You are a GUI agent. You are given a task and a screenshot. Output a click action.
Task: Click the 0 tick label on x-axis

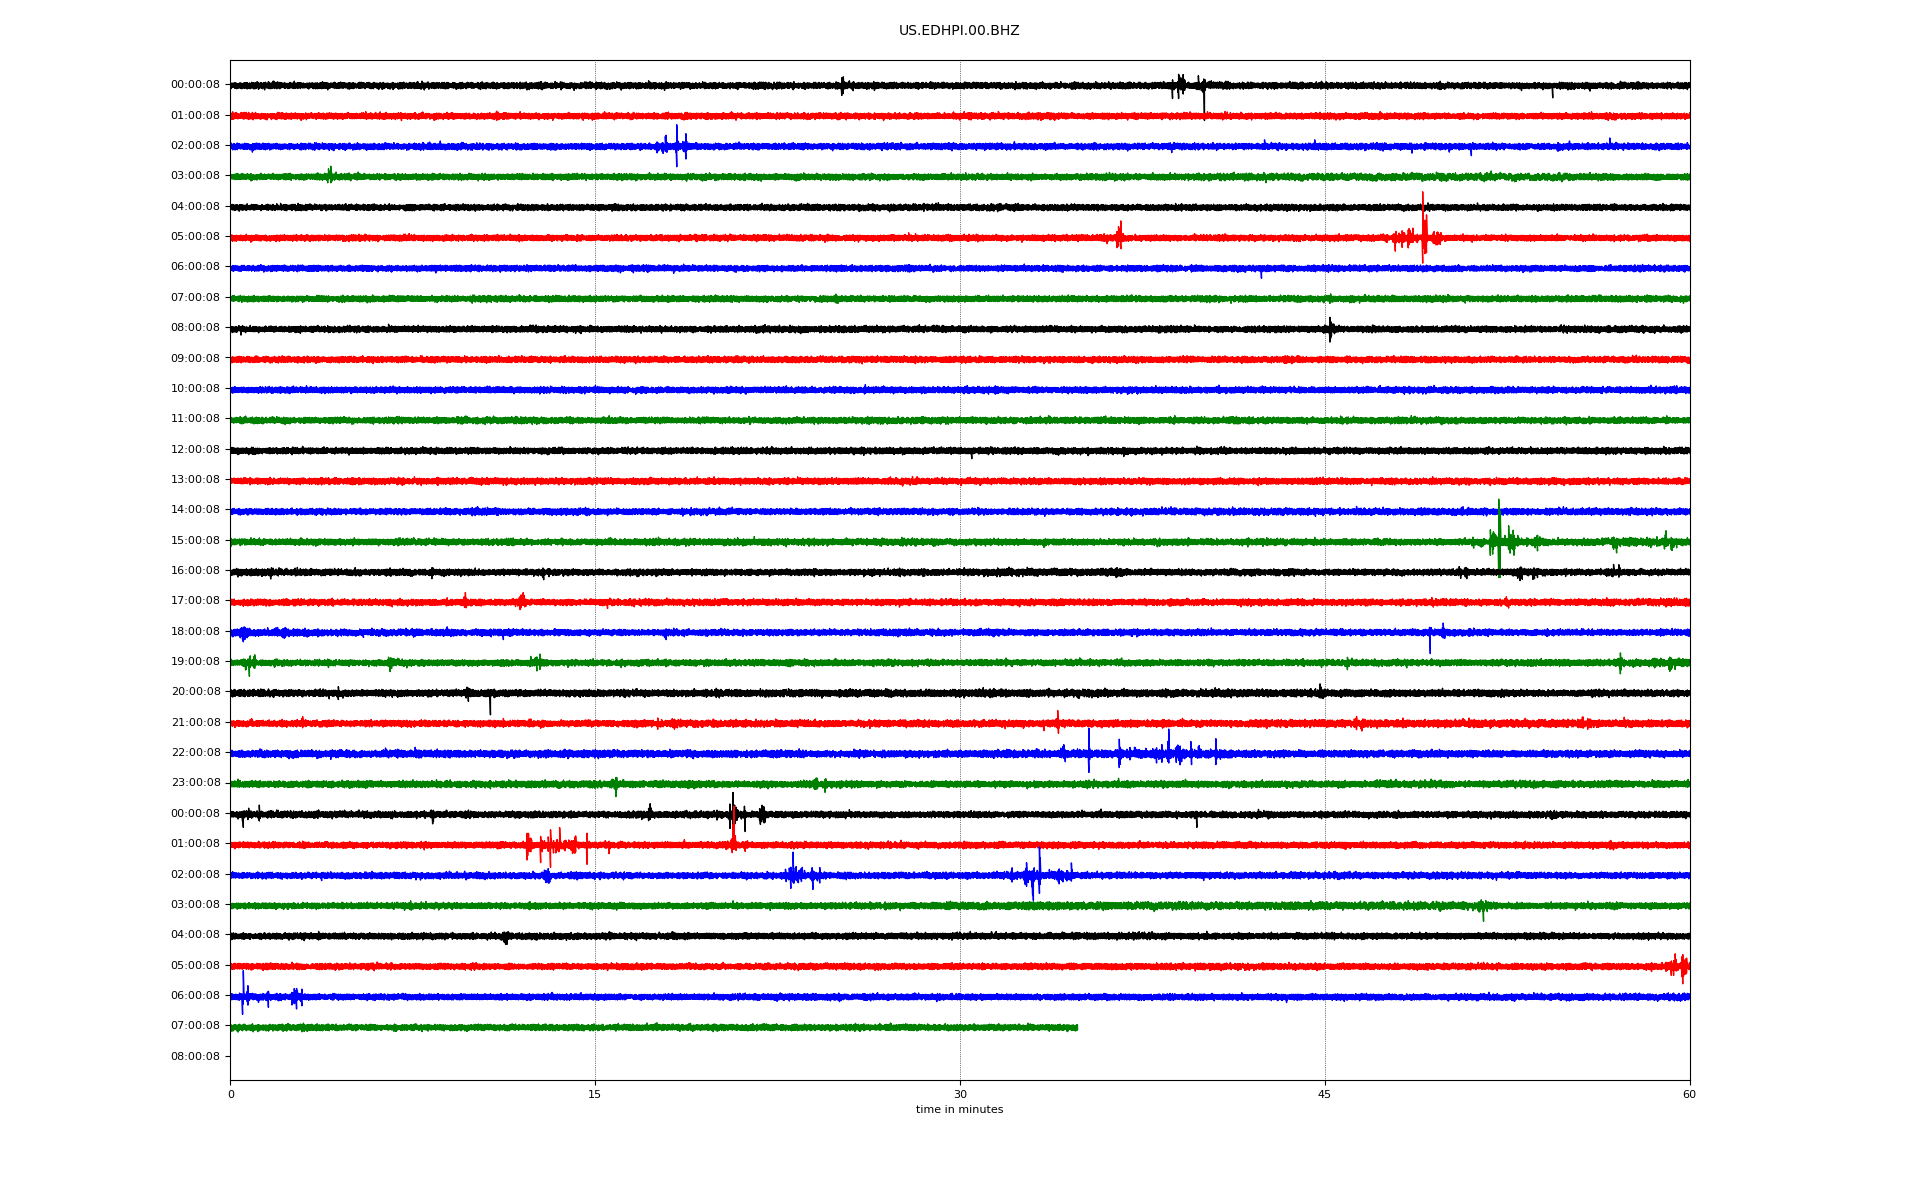(231, 1094)
